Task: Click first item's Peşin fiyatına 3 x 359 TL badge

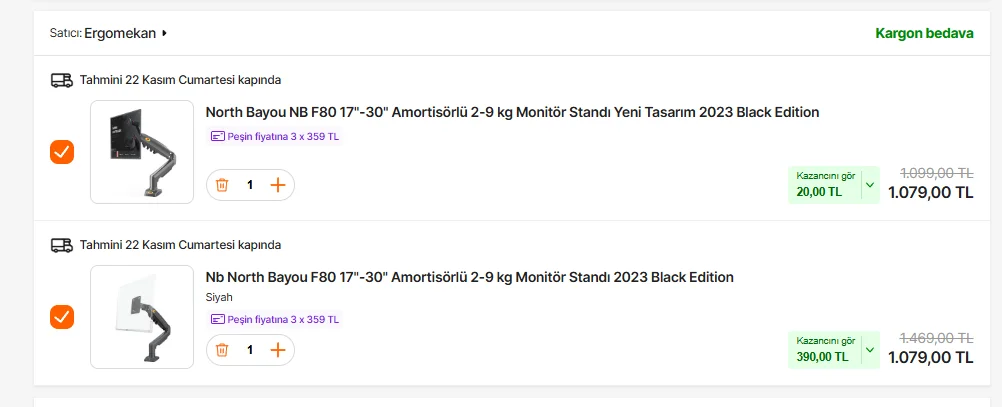Action: (x=275, y=136)
